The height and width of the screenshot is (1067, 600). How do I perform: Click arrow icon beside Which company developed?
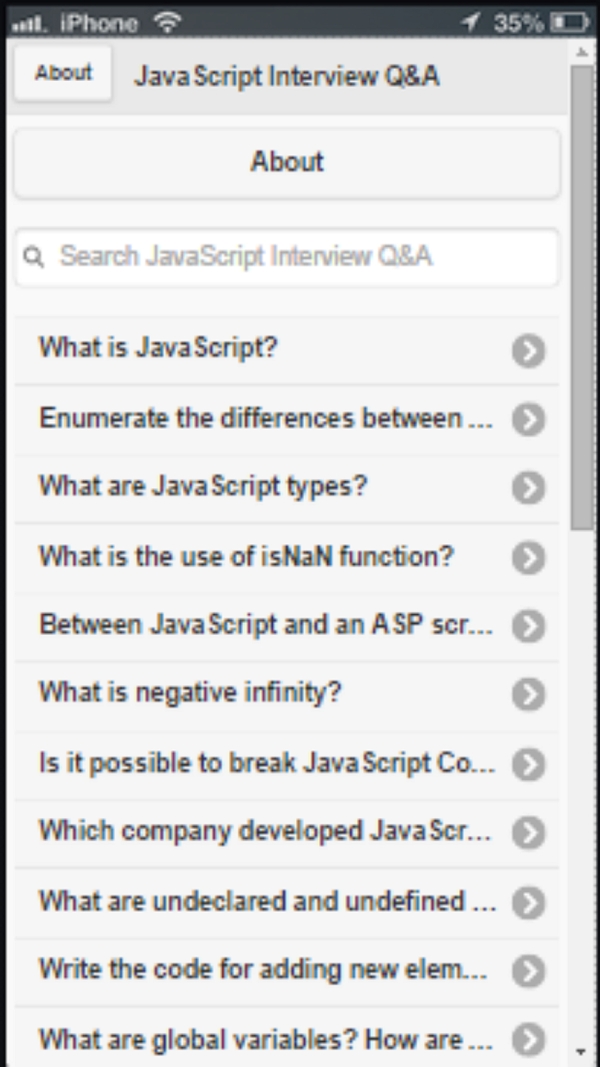pyautogui.click(x=529, y=833)
